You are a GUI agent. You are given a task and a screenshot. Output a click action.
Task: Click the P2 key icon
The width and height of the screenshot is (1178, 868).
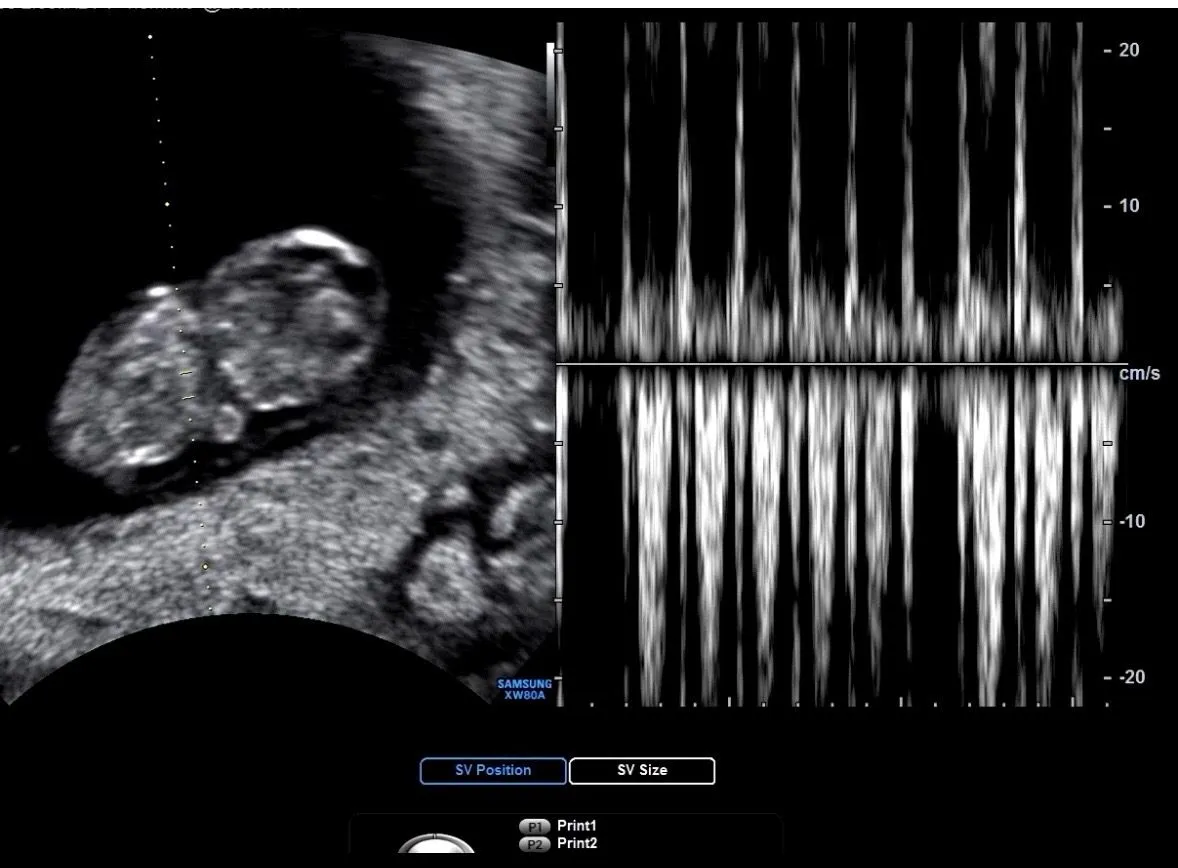pyautogui.click(x=534, y=844)
